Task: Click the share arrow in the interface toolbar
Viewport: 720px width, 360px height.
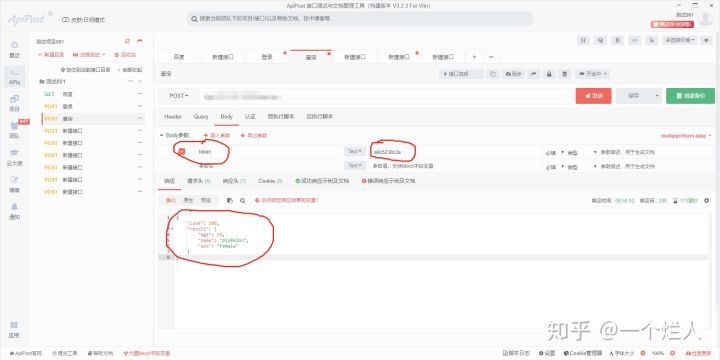Action: pos(533,74)
